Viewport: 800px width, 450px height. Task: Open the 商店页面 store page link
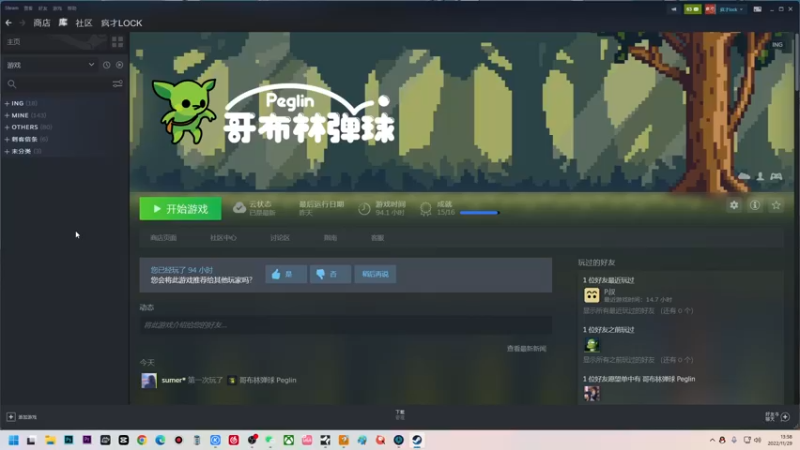click(x=163, y=238)
